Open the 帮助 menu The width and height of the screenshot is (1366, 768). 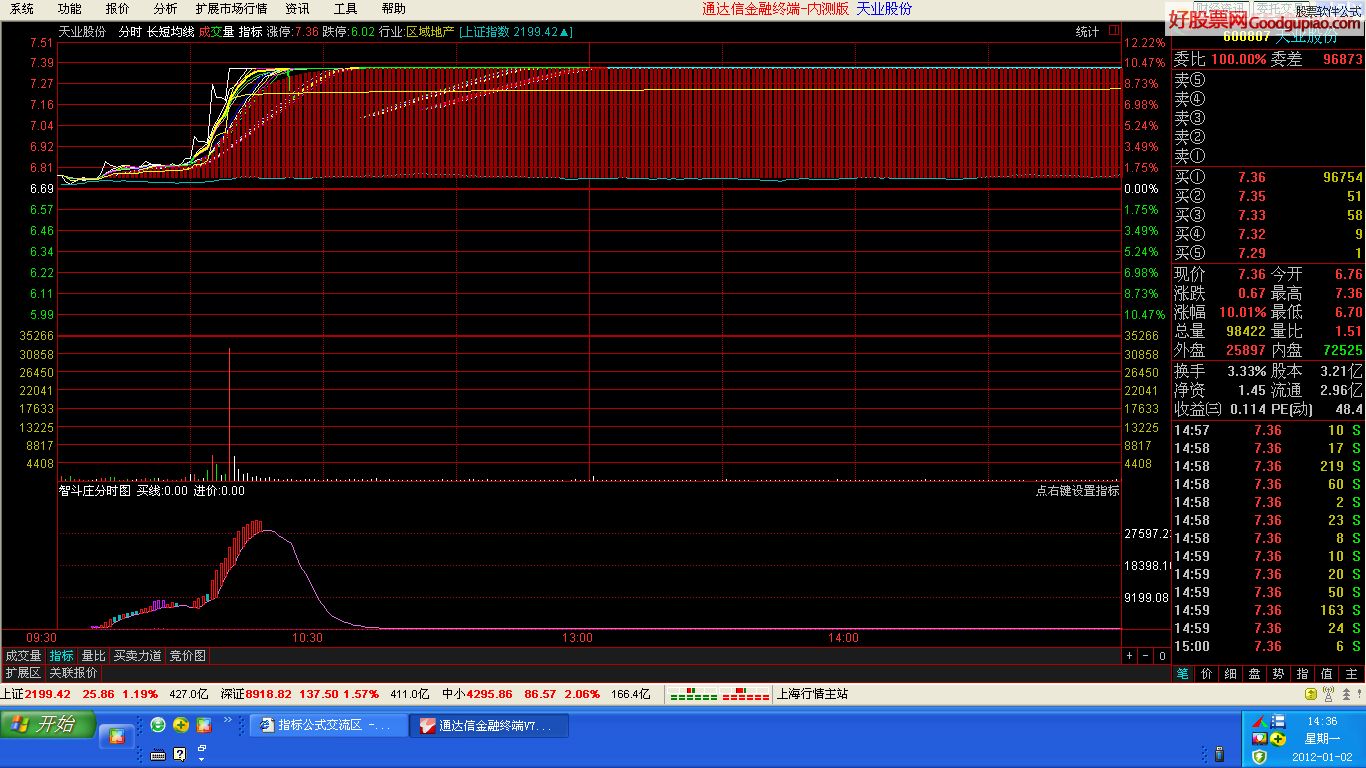tap(394, 9)
